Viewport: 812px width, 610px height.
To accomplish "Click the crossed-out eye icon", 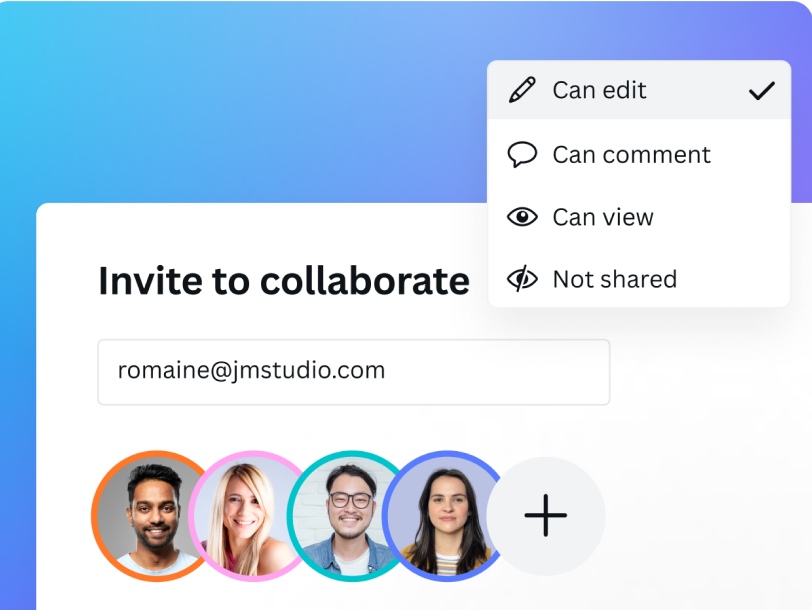I will tap(522, 279).
